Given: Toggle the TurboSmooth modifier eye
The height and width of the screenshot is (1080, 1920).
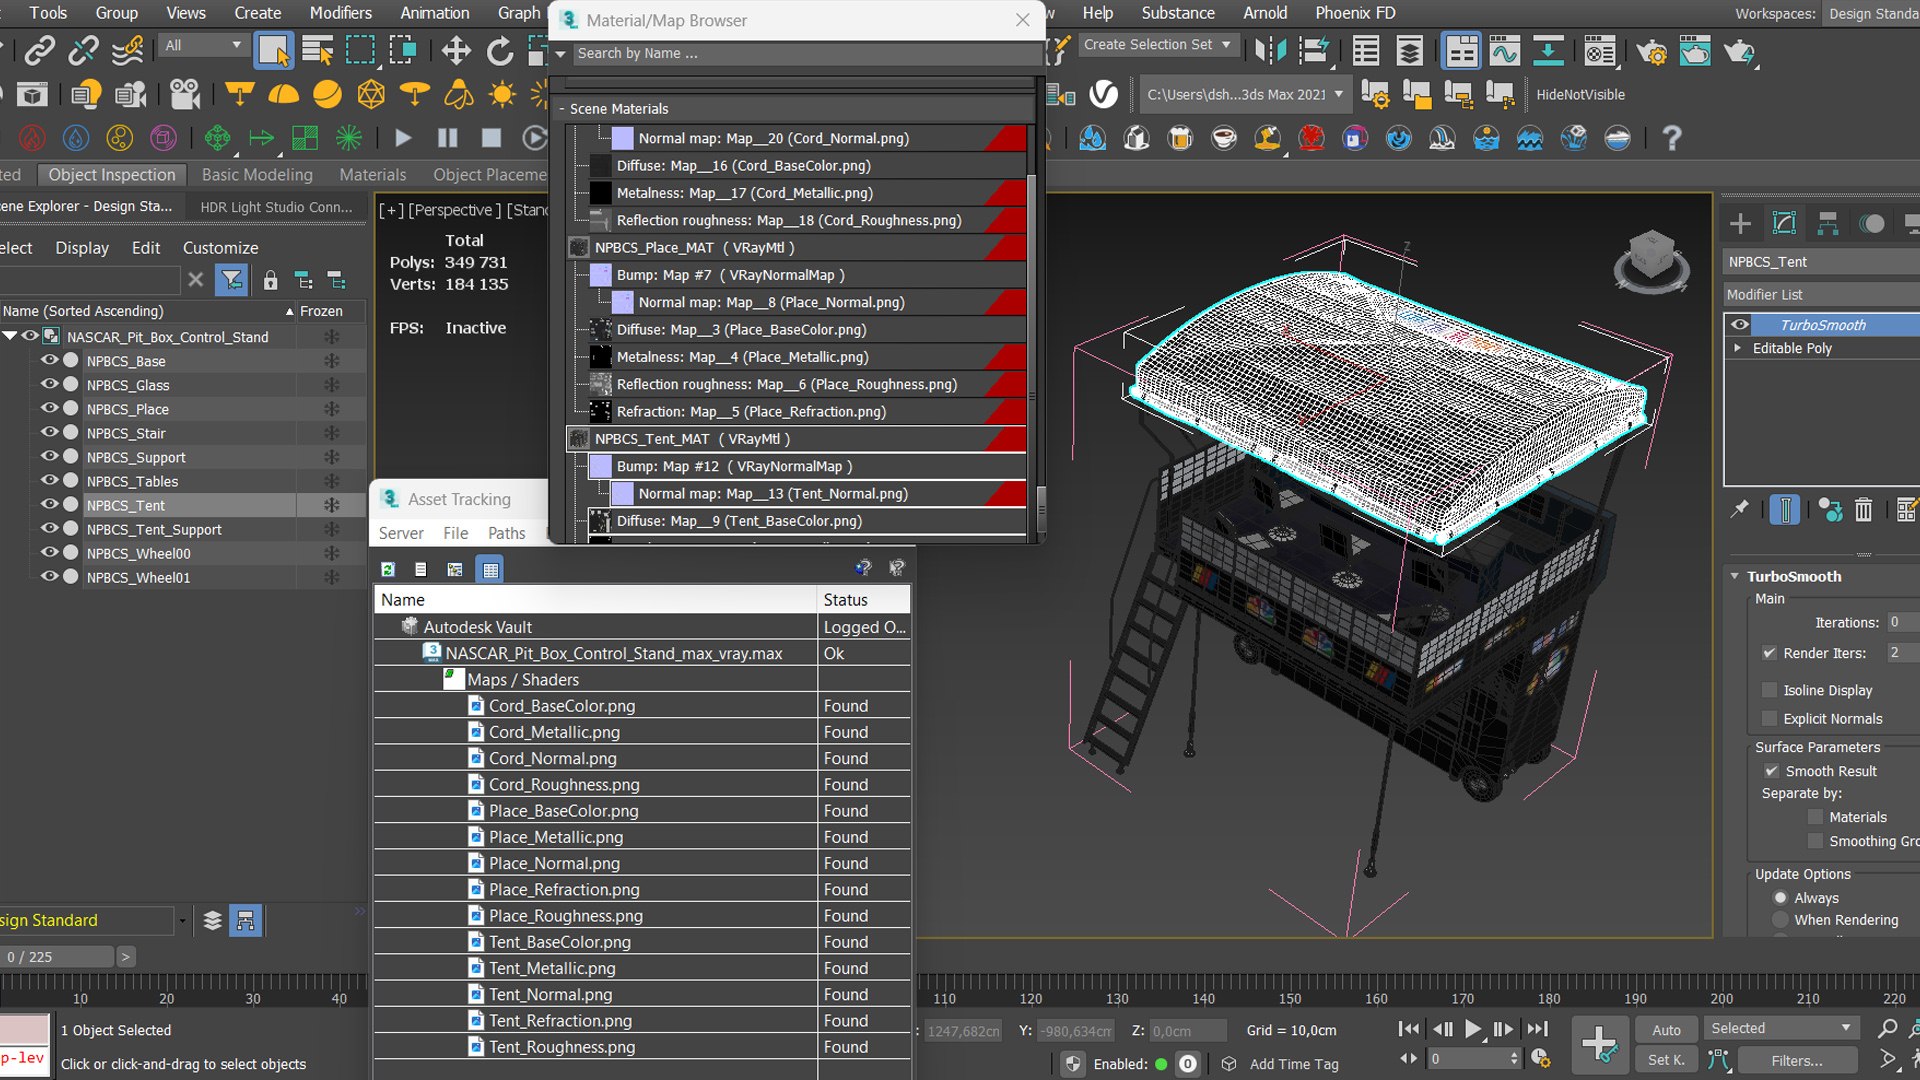Looking at the screenshot, I should tap(1740, 325).
